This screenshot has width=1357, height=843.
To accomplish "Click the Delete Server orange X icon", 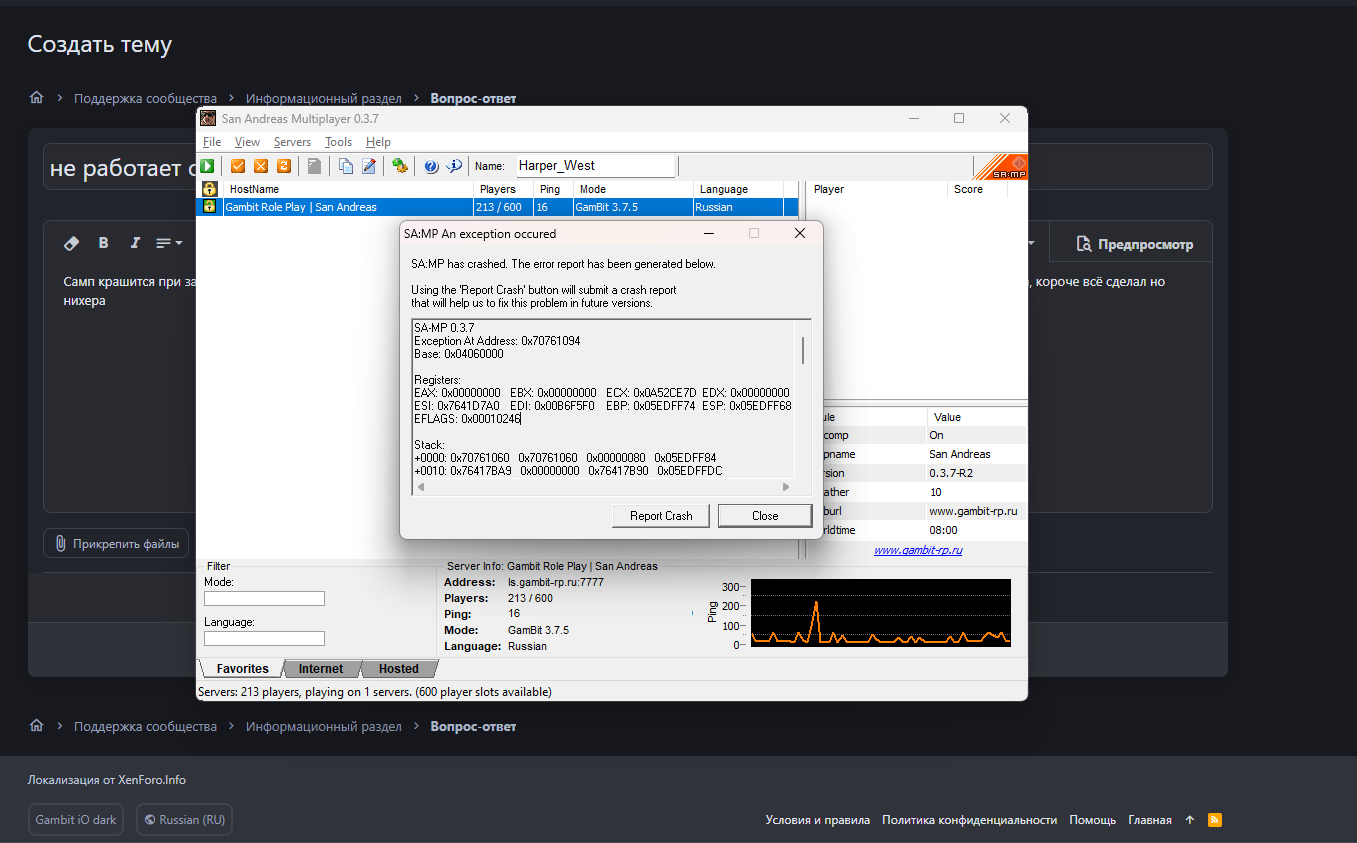I will (x=261, y=166).
